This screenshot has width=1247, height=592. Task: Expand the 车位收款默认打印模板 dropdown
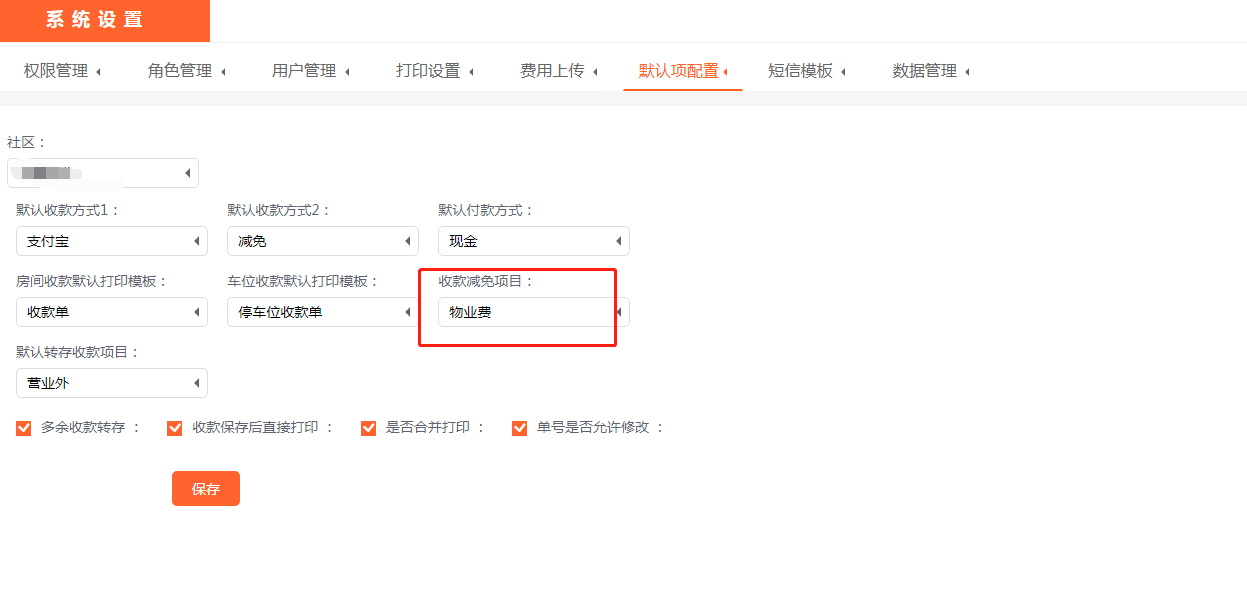pos(323,312)
